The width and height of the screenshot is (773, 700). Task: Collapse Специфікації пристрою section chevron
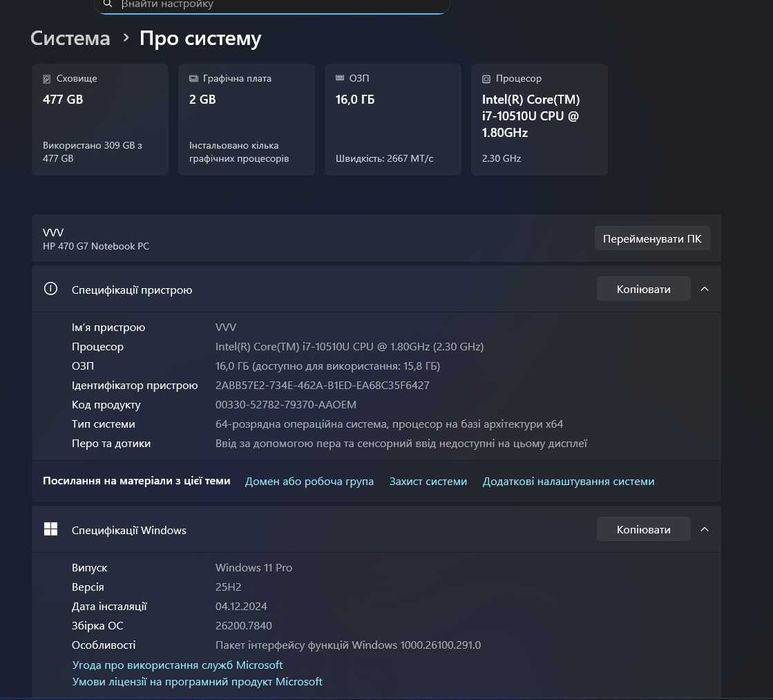(x=704, y=289)
